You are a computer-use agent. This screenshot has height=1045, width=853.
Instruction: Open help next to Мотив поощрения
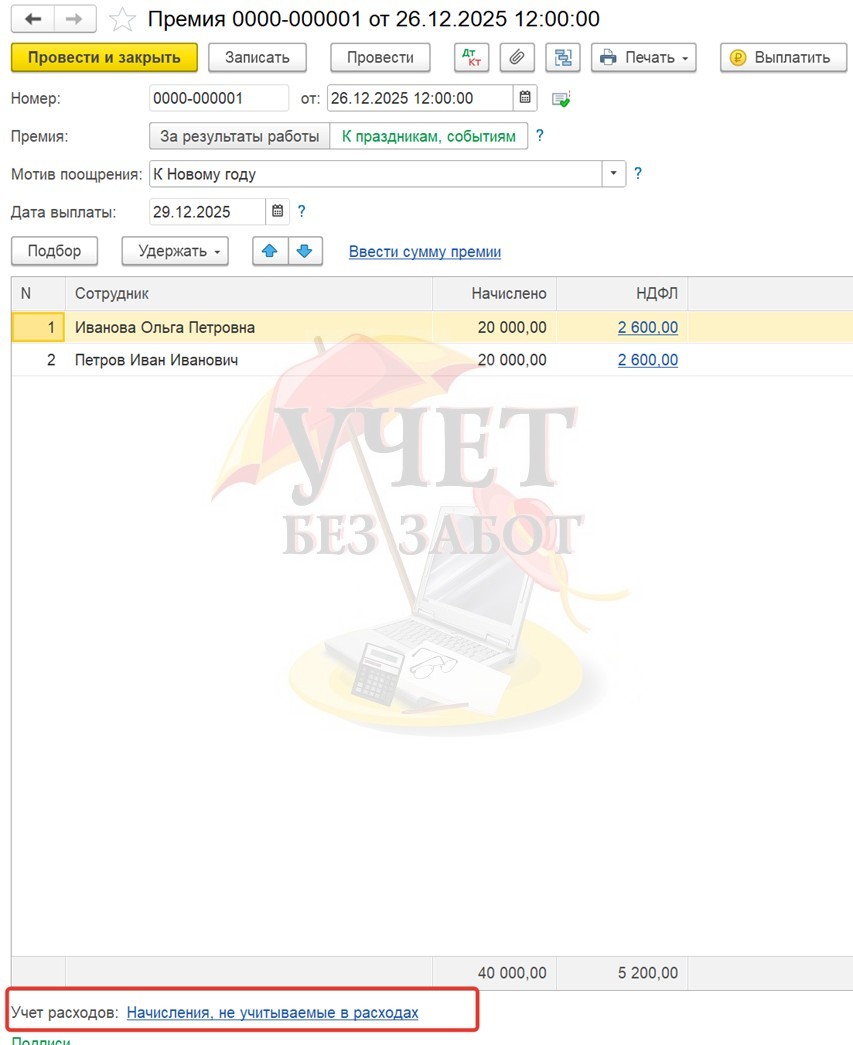pos(638,173)
